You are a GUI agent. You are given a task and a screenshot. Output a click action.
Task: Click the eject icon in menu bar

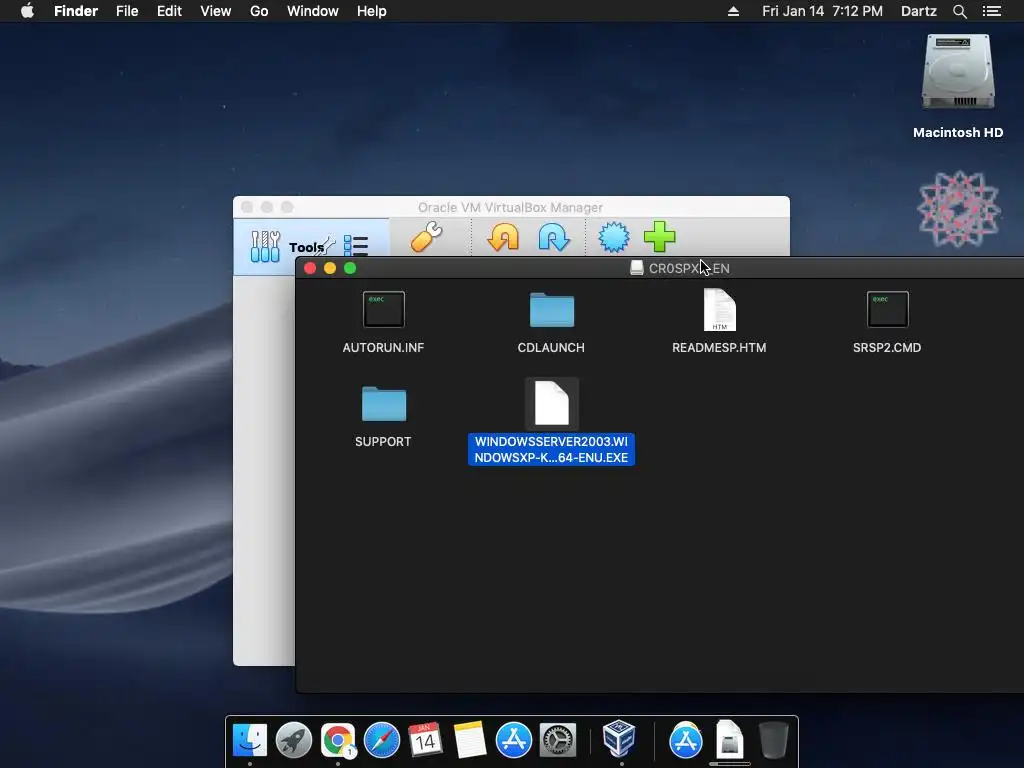[733, 11]
